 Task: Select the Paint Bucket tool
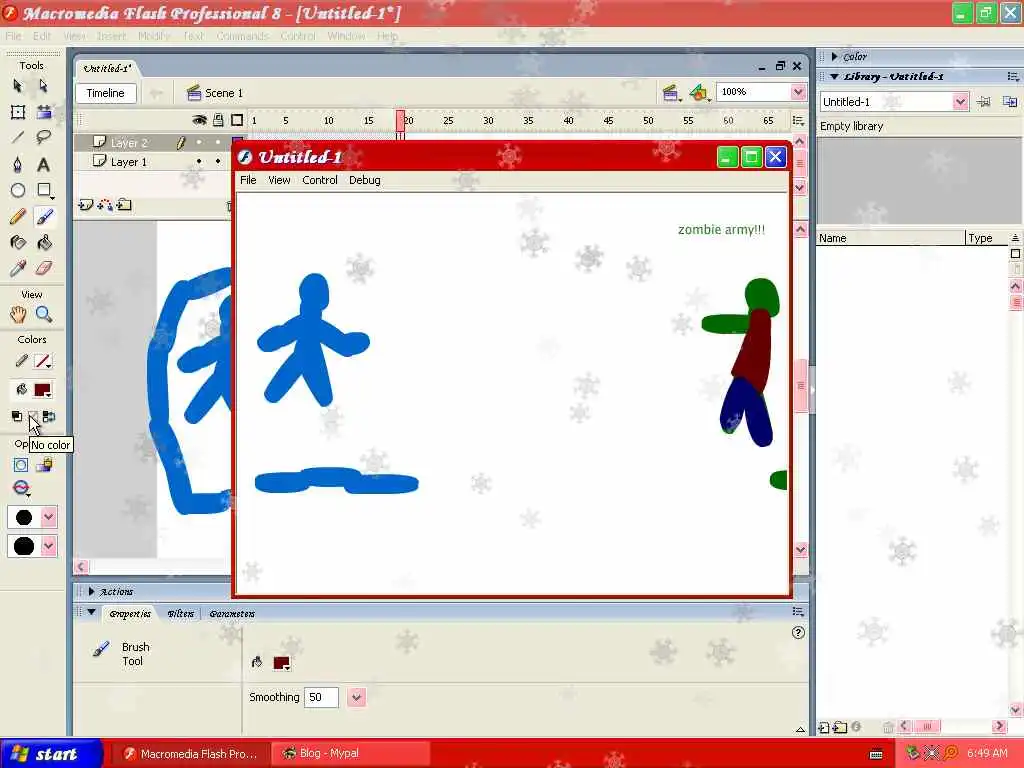click(44, 242)
